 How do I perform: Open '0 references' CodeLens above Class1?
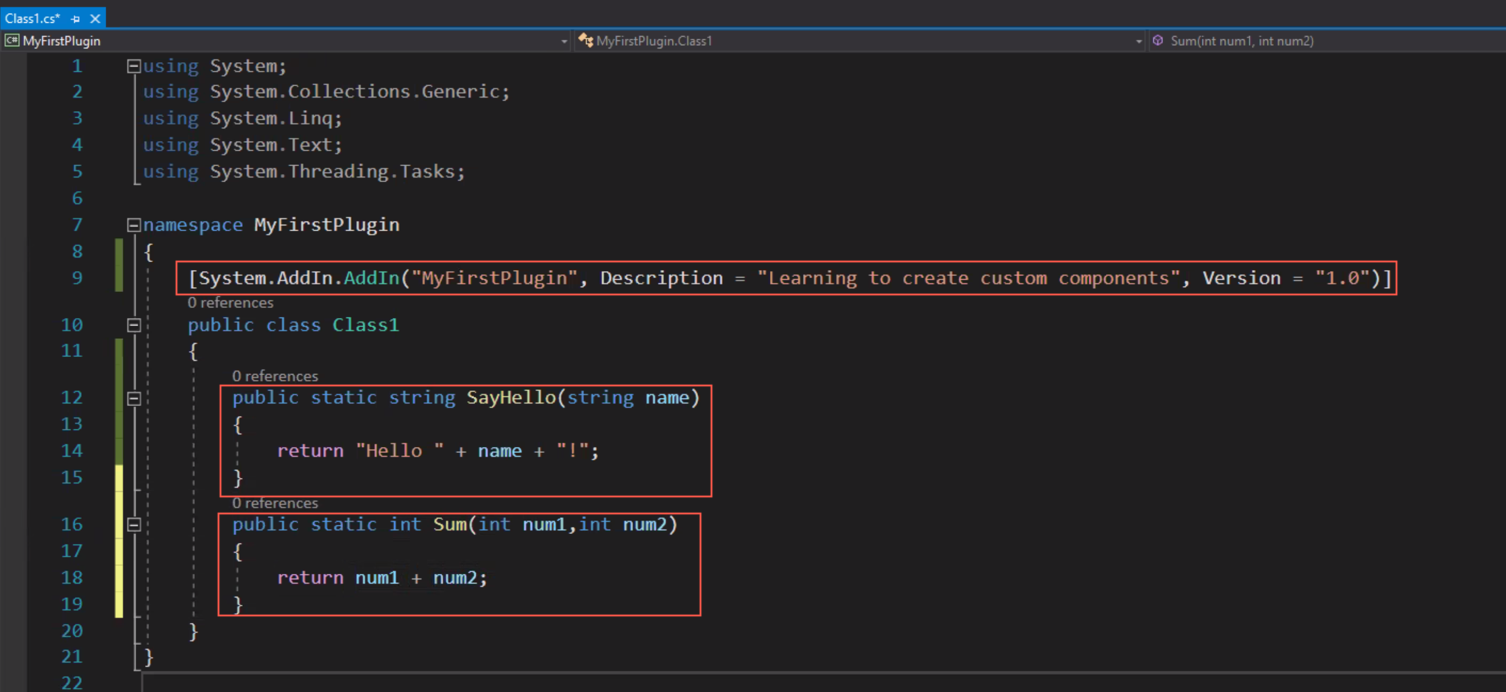pos(230,302)
